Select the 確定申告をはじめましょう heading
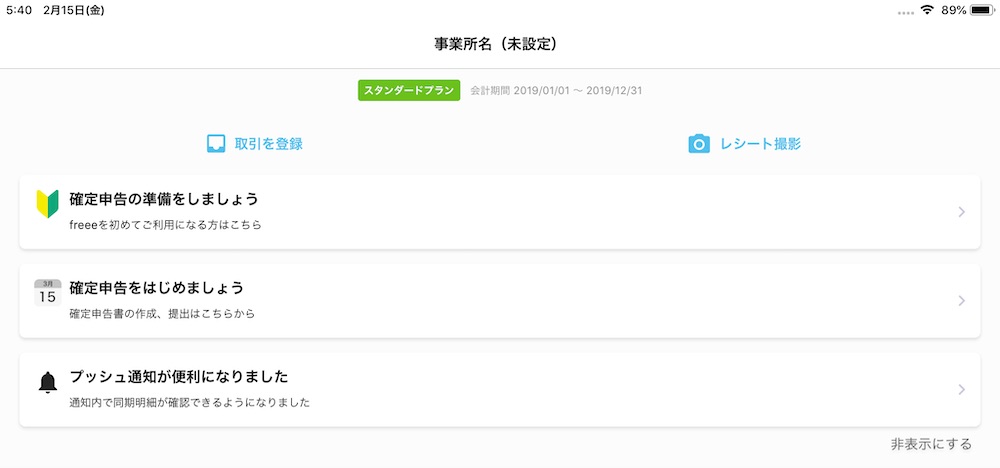 point(157,288)
